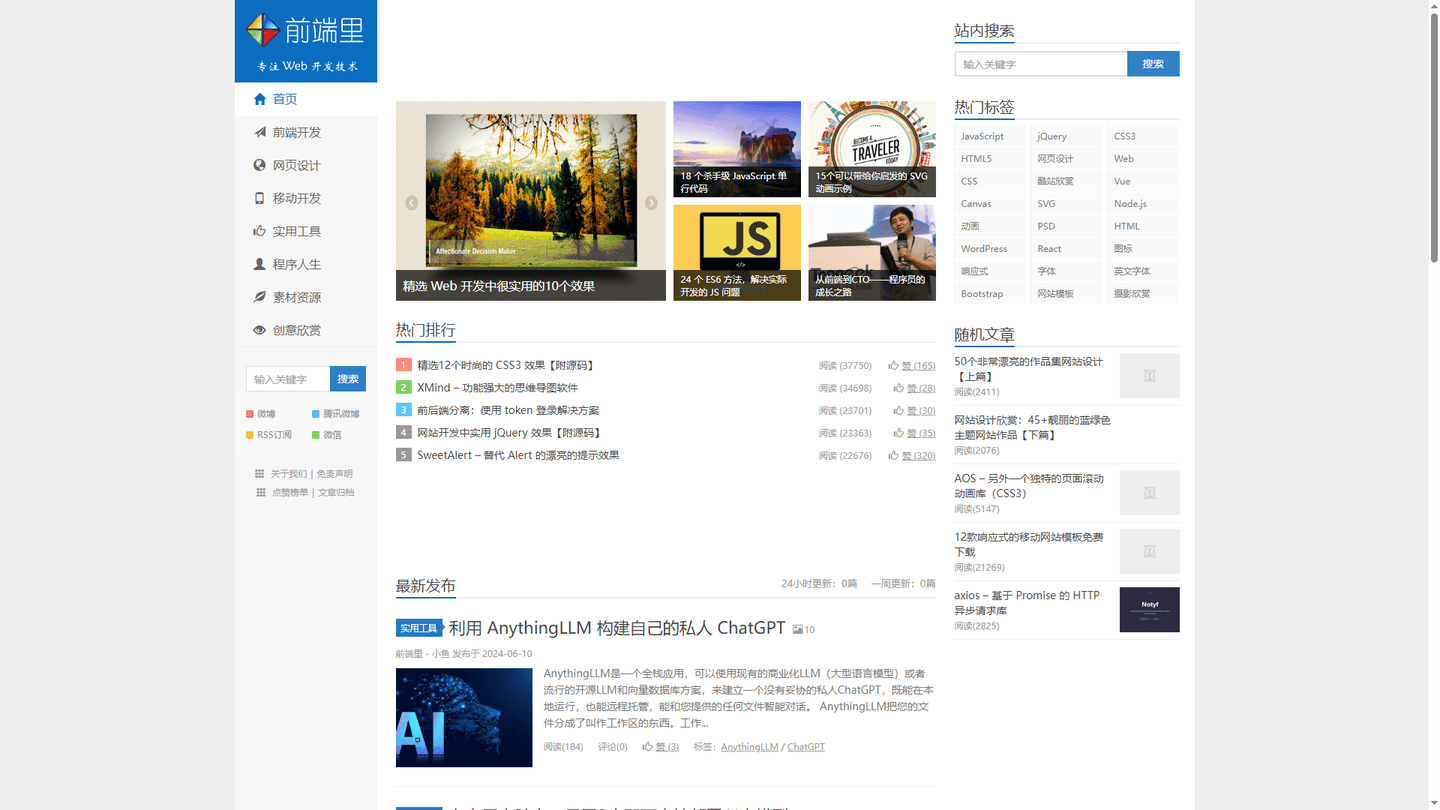Image resolution: width=1440 pixels, height=810 pixels.
Task: Open 50个非常漂亮的作品集网站设计 random article
Action: (1029, 369)
